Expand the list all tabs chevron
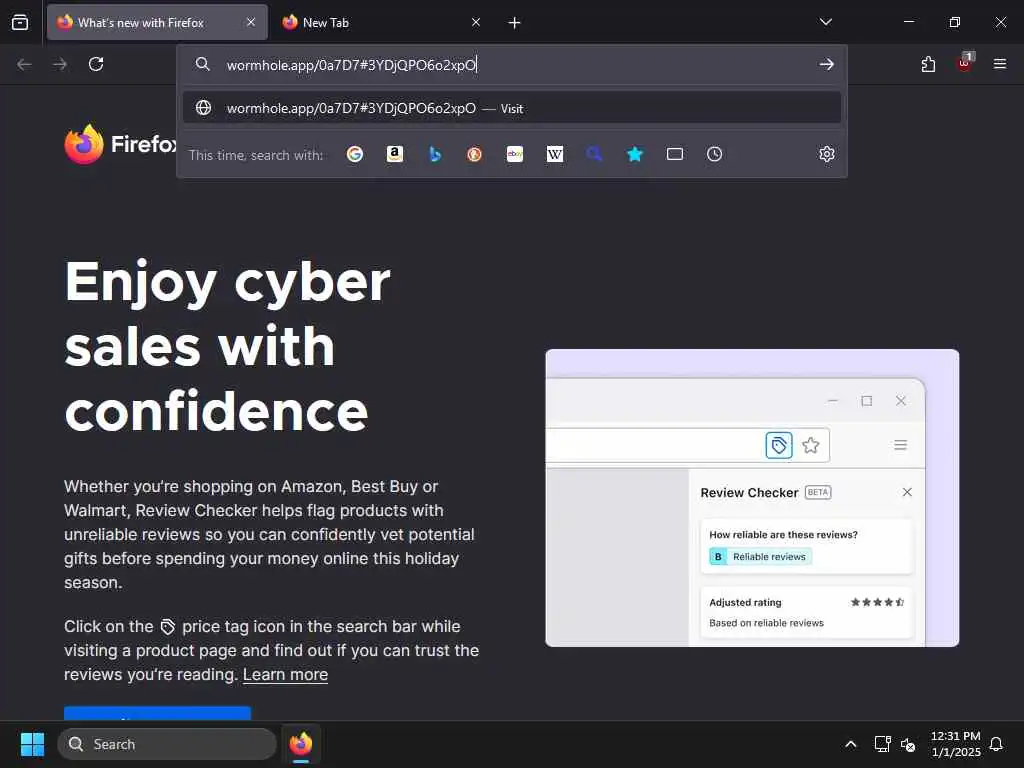This screenshot has height=768, width=1024. pos(826,22)
